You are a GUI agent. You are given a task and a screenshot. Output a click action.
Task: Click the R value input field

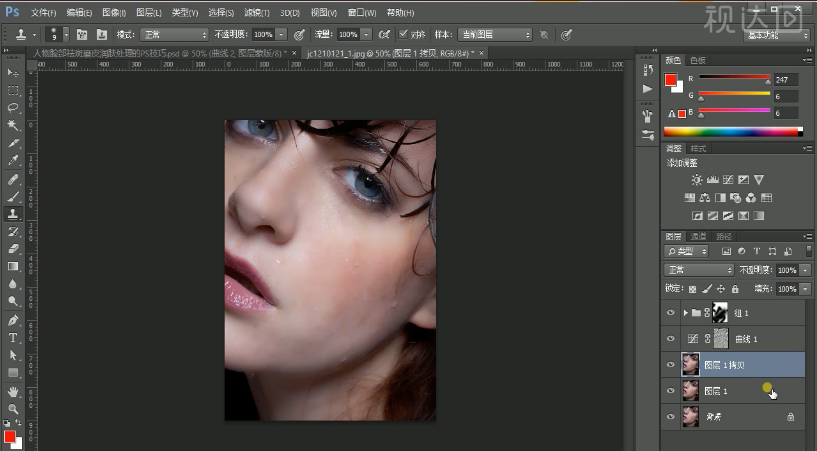pos(786,80)
